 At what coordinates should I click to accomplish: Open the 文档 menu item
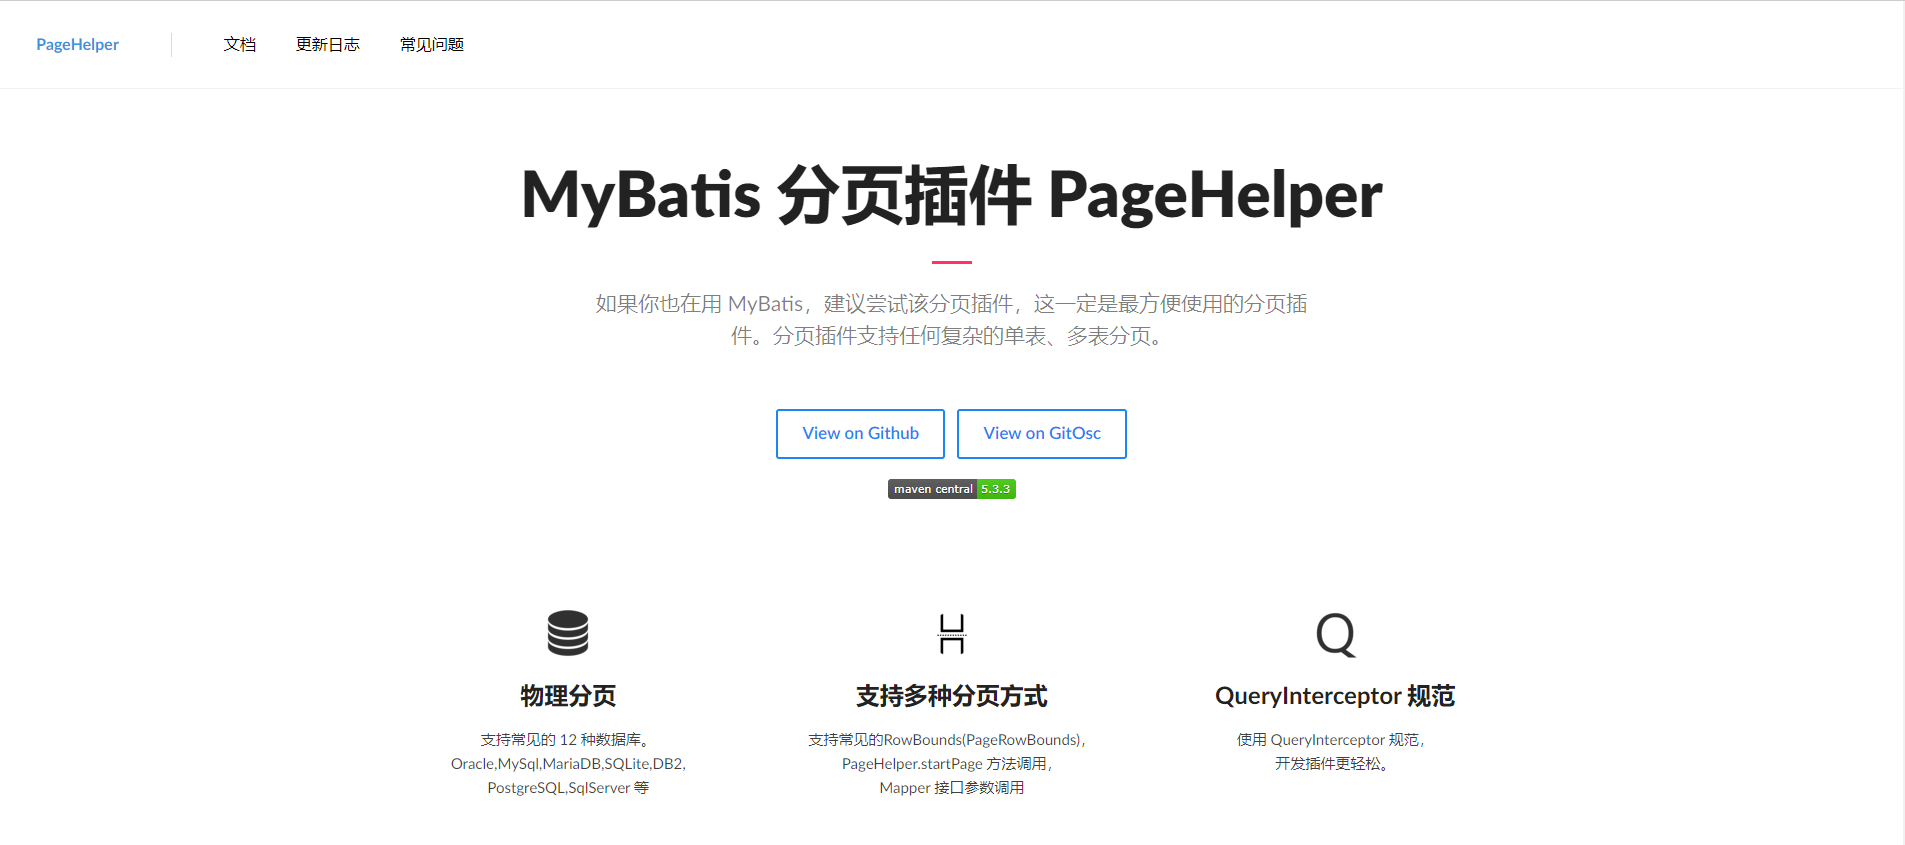click(x=240, y=44)
